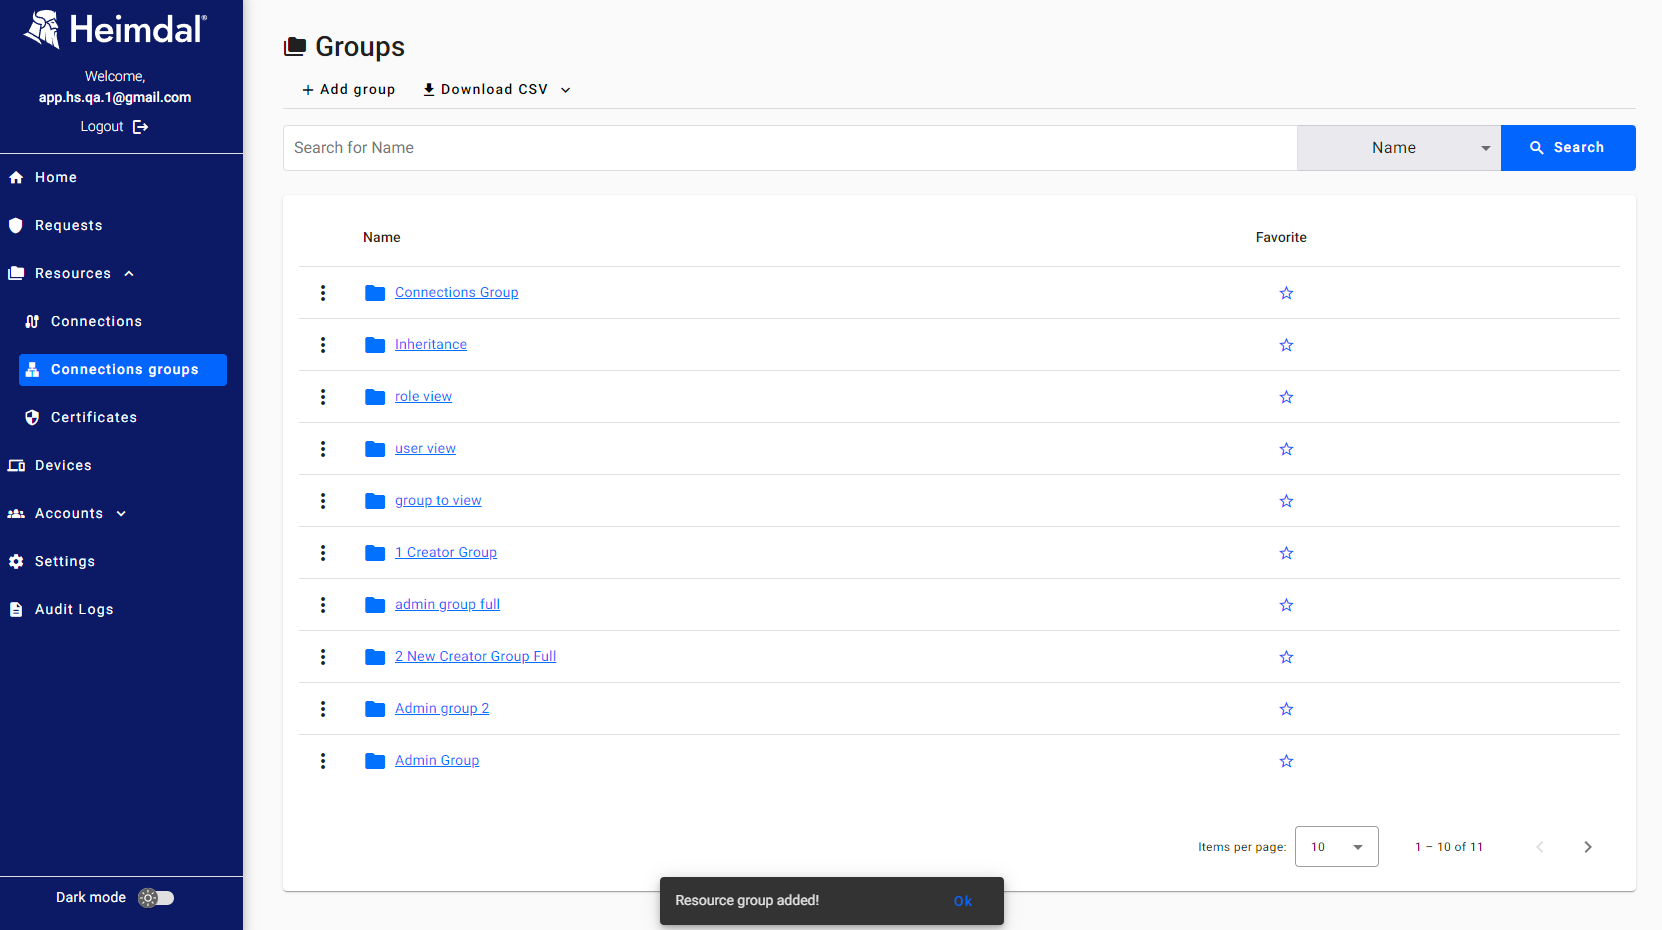Screen dimensions: 1662x930
Task: Open Audit Logs in sidebar
Action: (74, 610)
